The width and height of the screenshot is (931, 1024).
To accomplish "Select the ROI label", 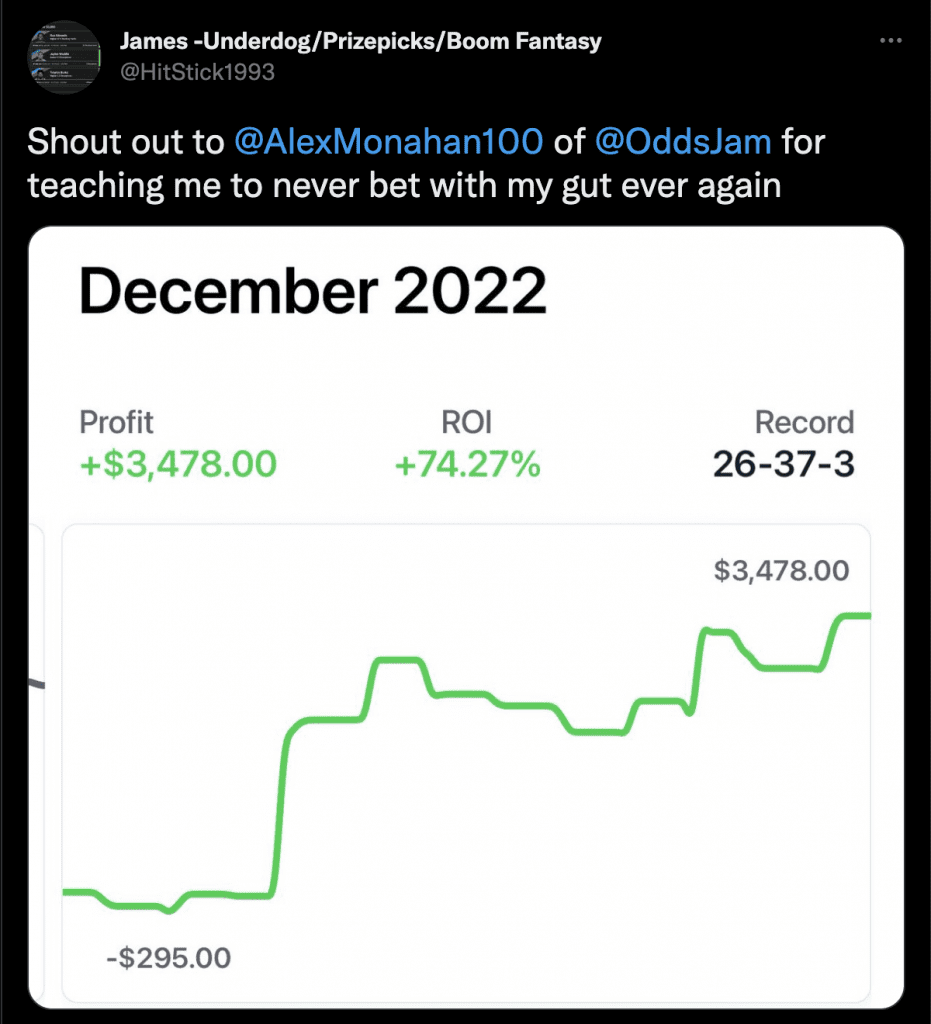I will 466,423.
